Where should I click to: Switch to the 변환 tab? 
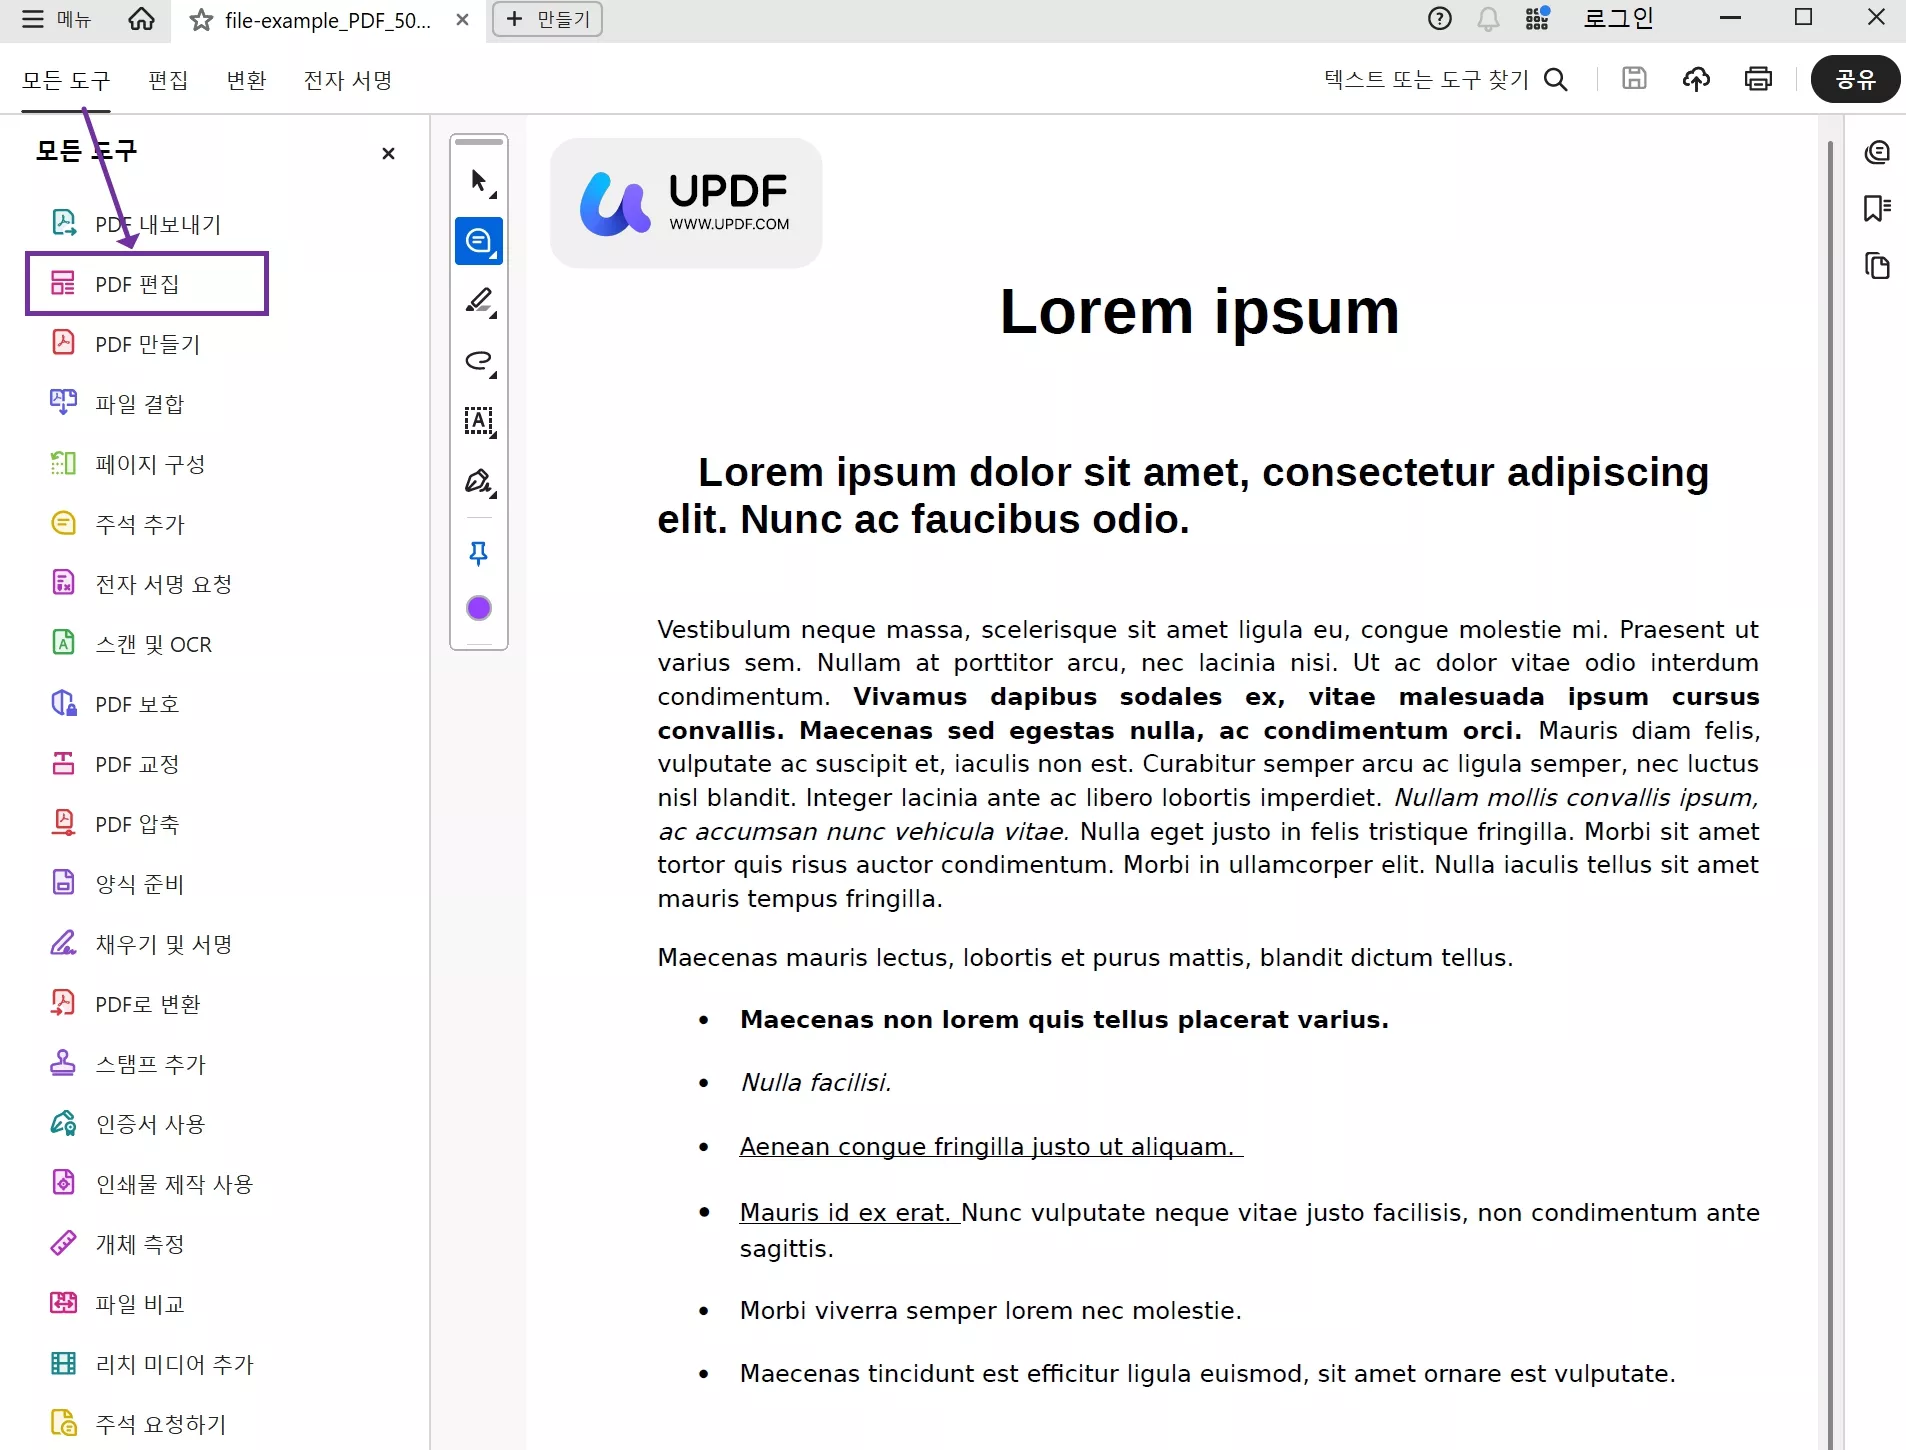246,80
